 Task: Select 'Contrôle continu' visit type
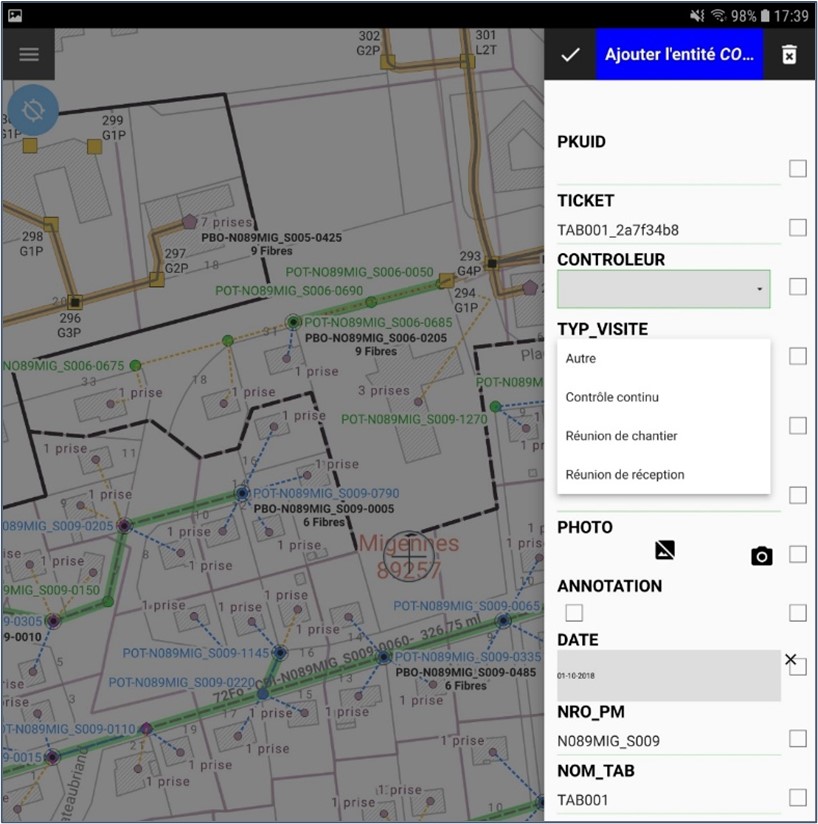[664, 397]
